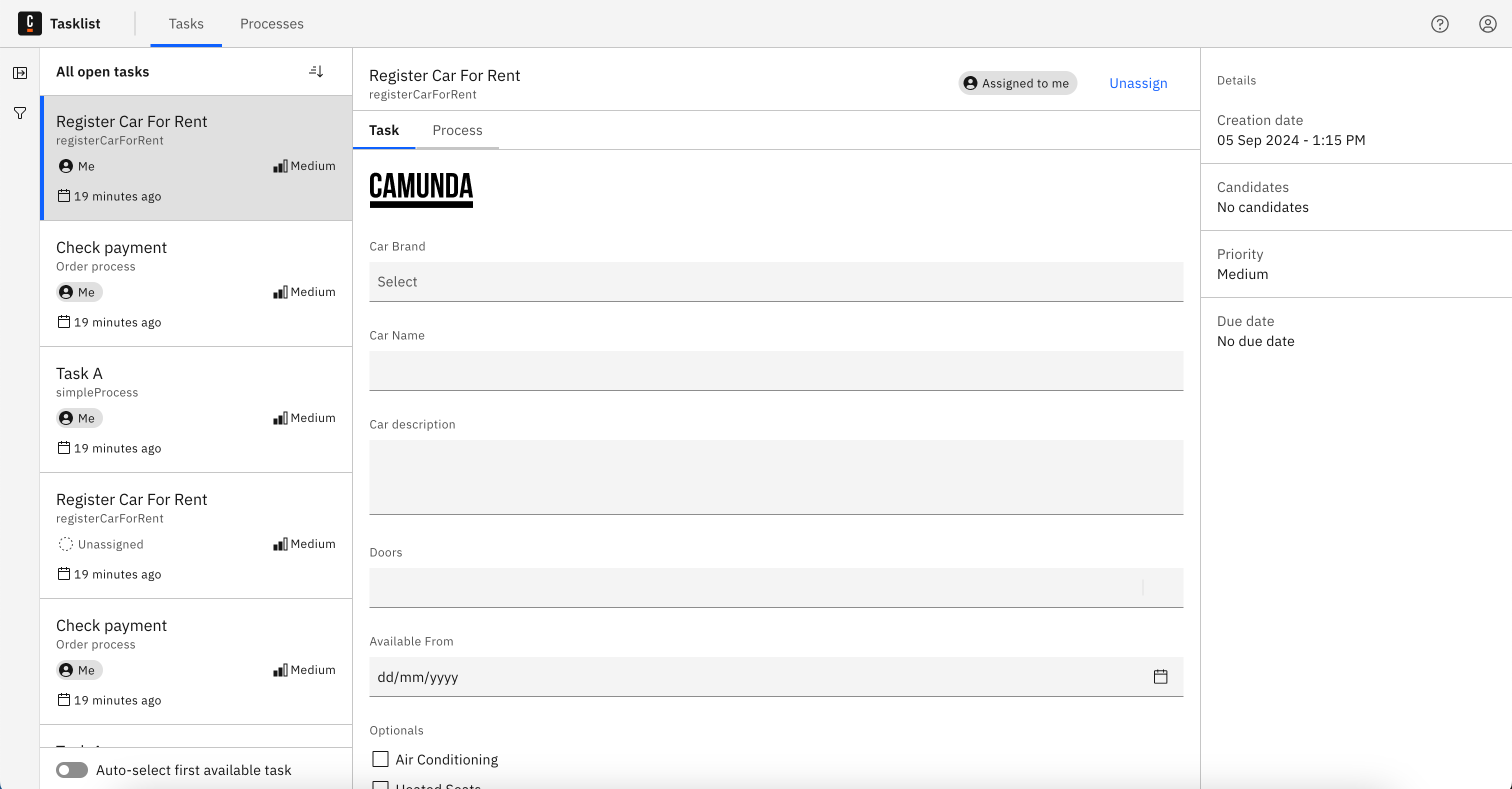Open the user account icon
This screenshot has height=789, width=1512.
[1487, 23]
